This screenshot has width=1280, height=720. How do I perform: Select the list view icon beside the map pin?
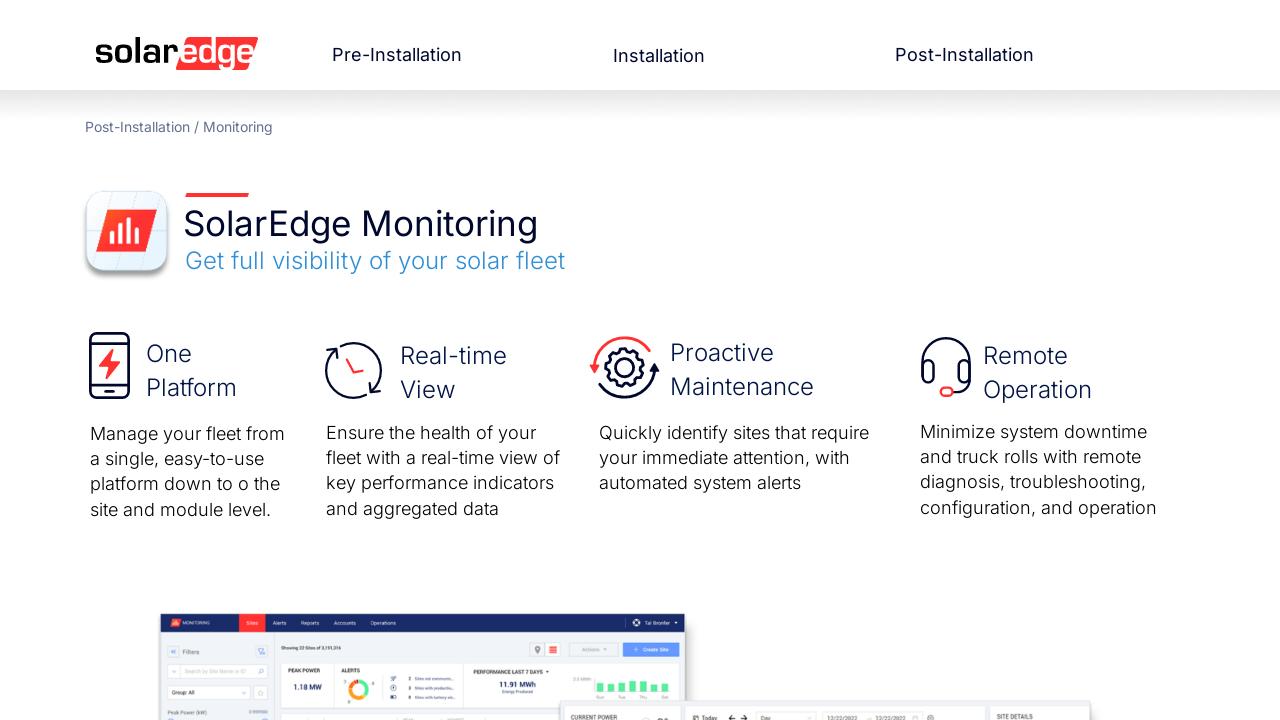click(x=551, y=650)
